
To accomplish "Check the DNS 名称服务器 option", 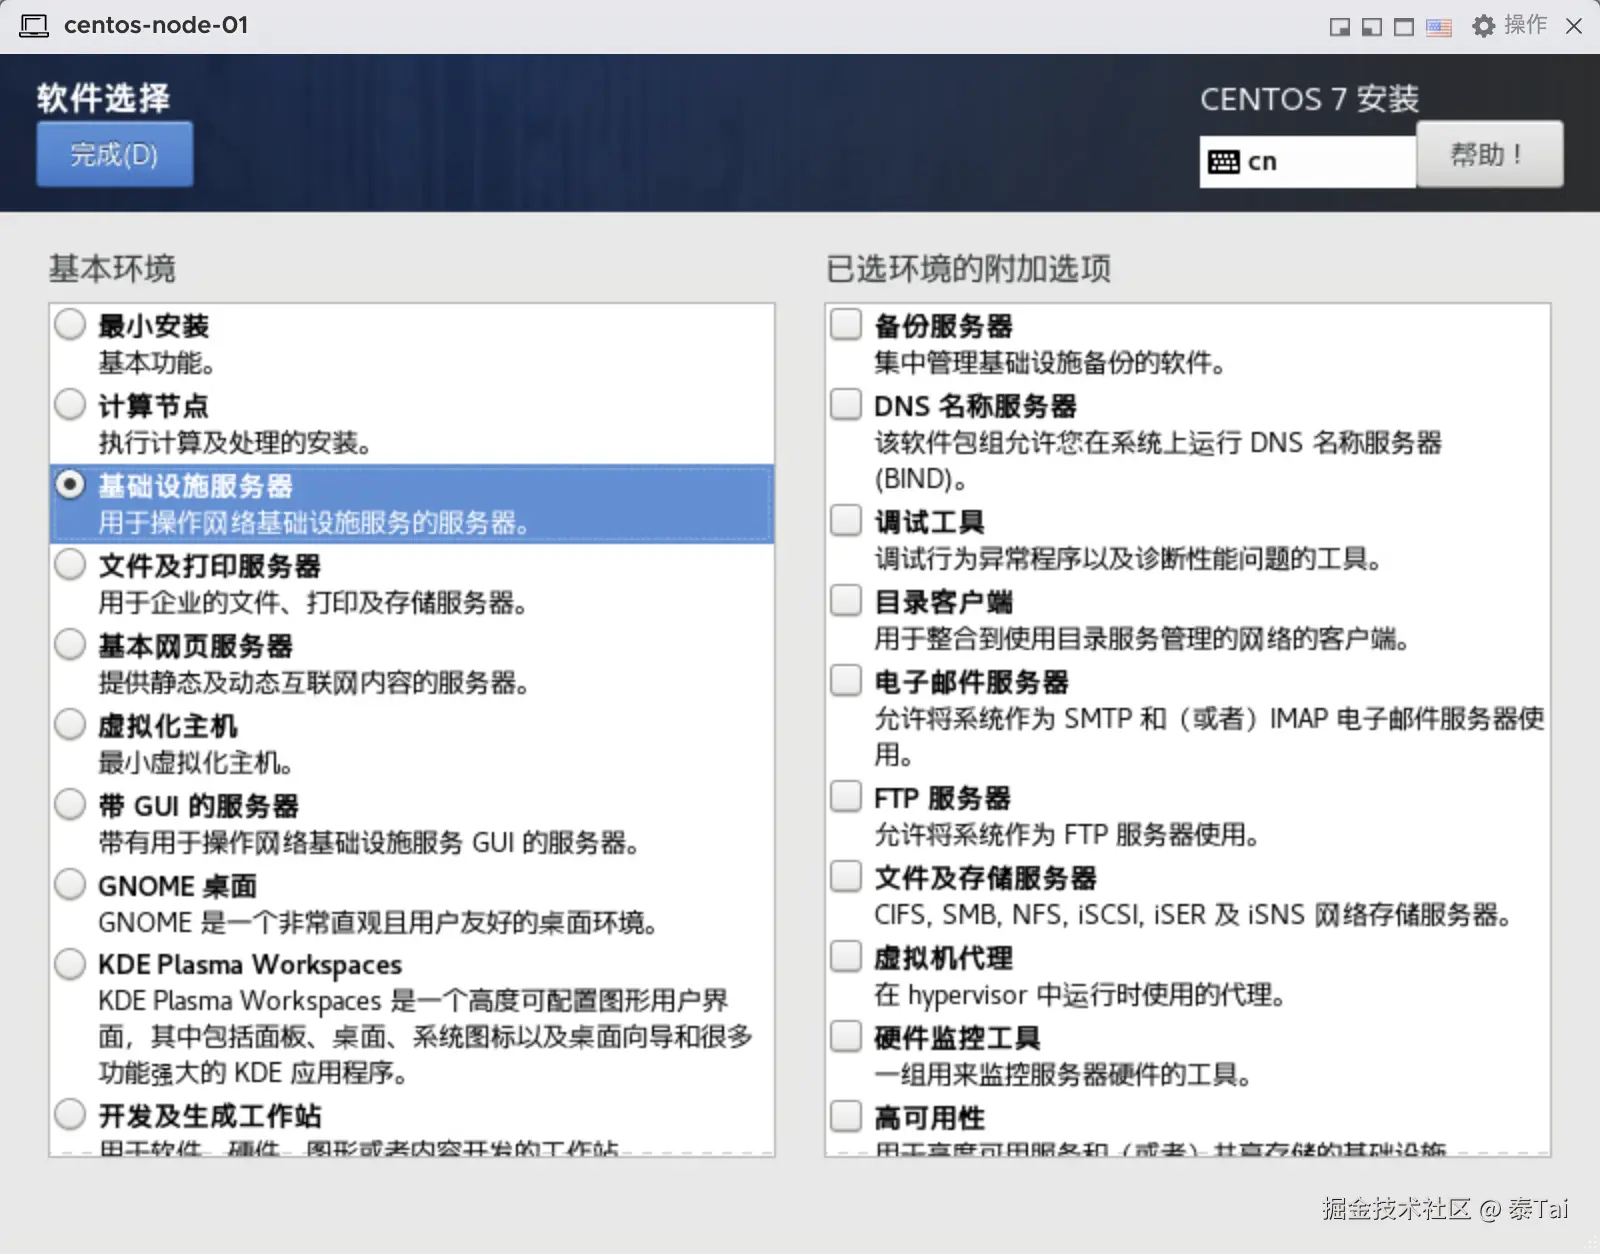I will point(845,404).
